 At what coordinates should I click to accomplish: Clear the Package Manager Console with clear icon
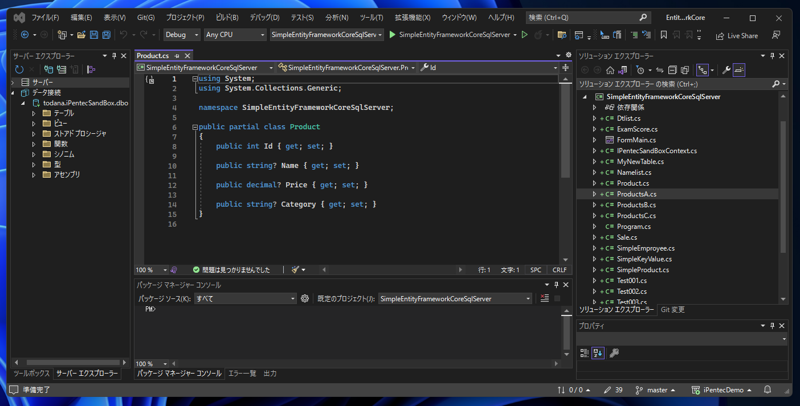pyautogui.click(x=544, y=298)
